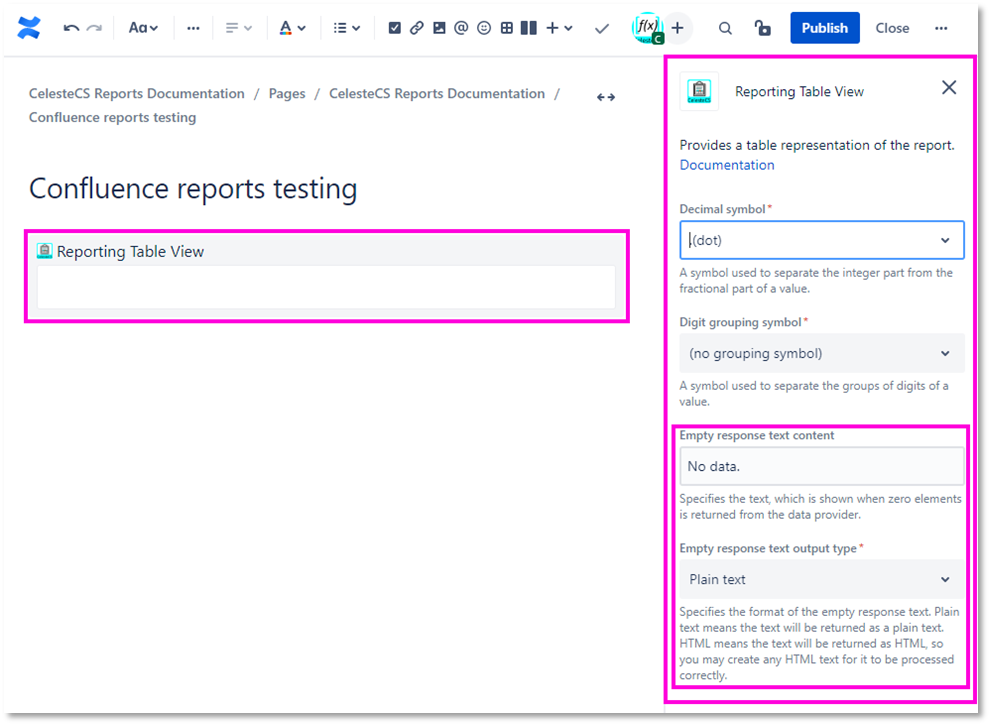Viewport: 991px width, 726px height.
Task: Click the Empty response text content field
Action: [822, 466]
